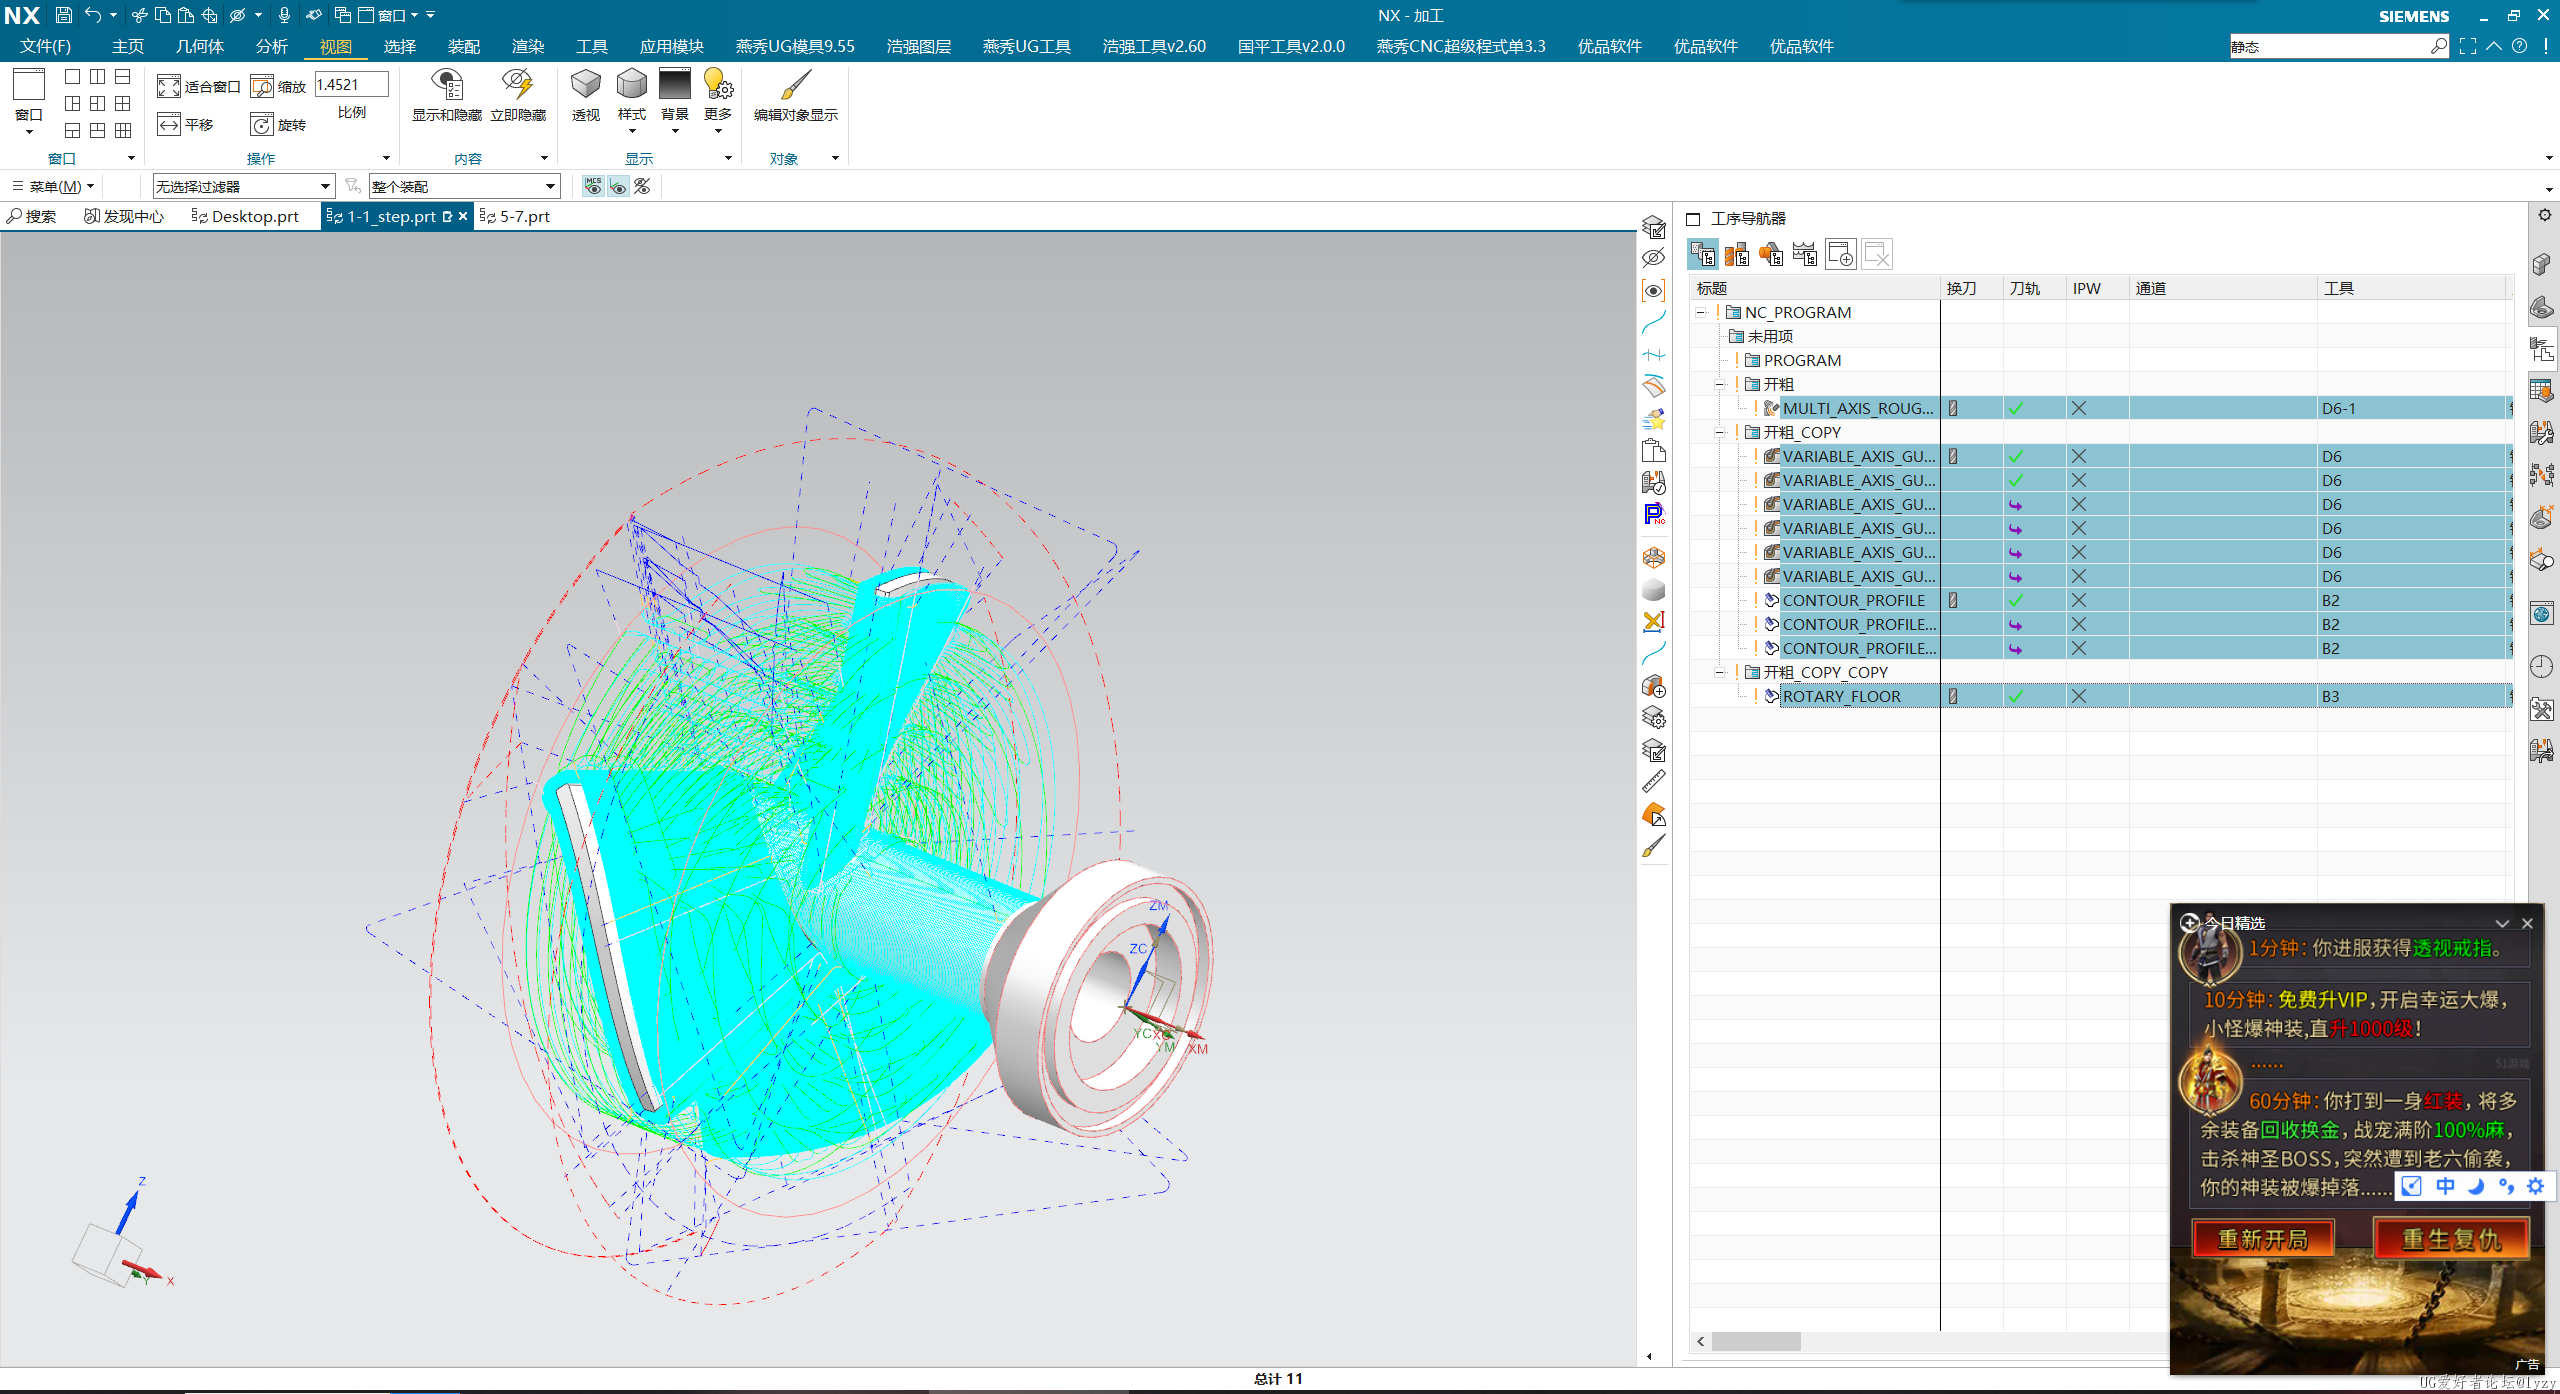This screenshot has width=2560, height=1394.
Task: Select side-by-side two-view layout icon
Action: coord(97,77)
